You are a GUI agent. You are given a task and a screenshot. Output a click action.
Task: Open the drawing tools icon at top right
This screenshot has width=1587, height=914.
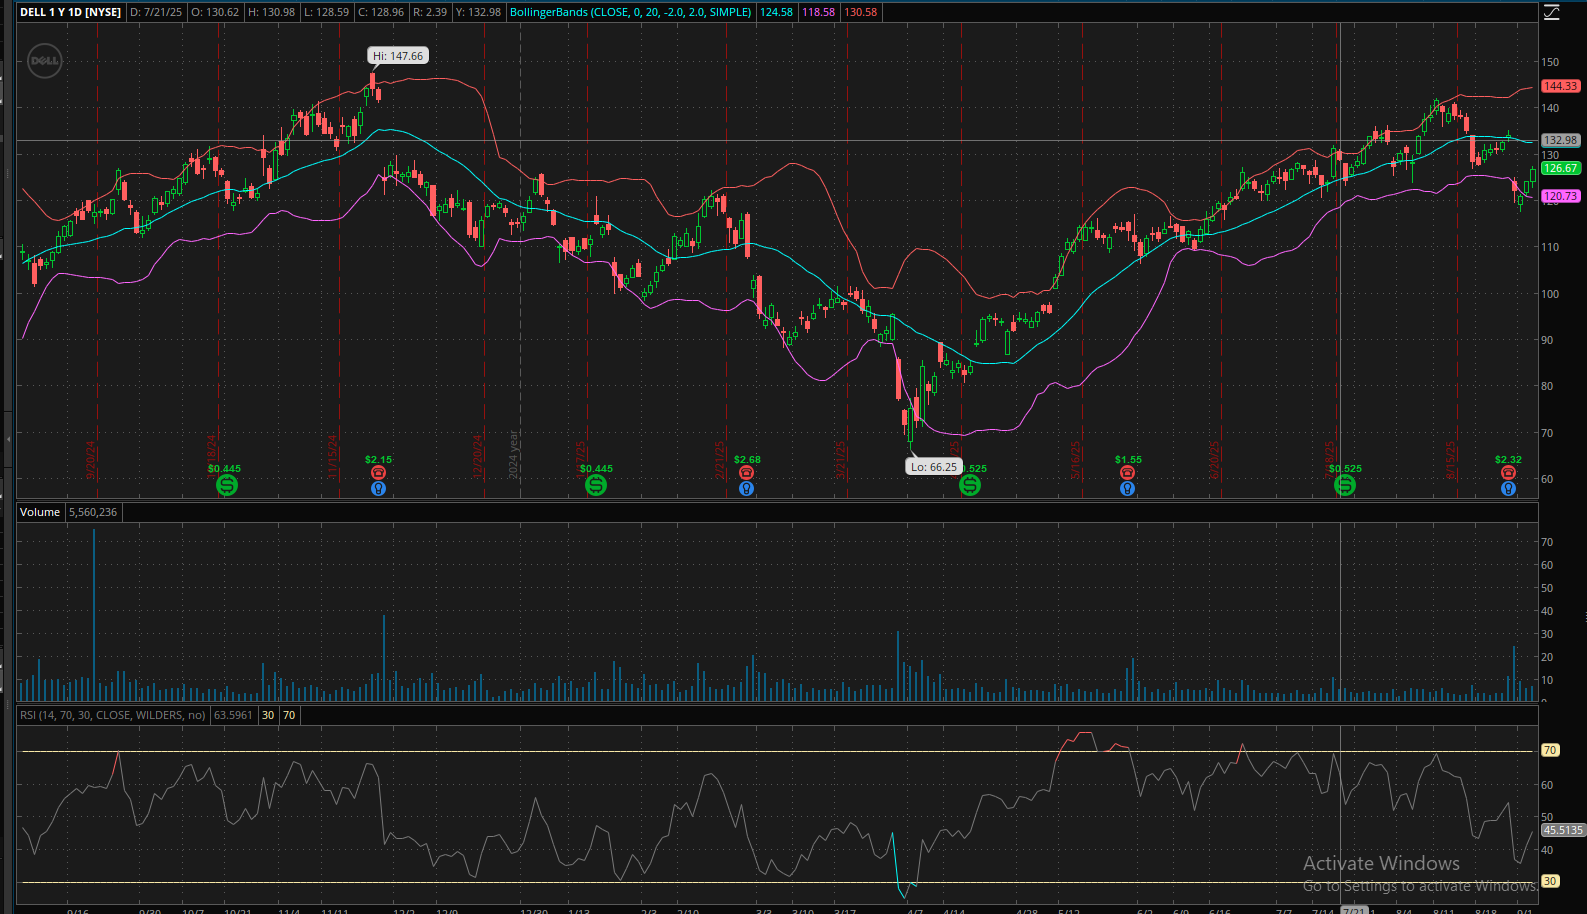(1551, 12)
